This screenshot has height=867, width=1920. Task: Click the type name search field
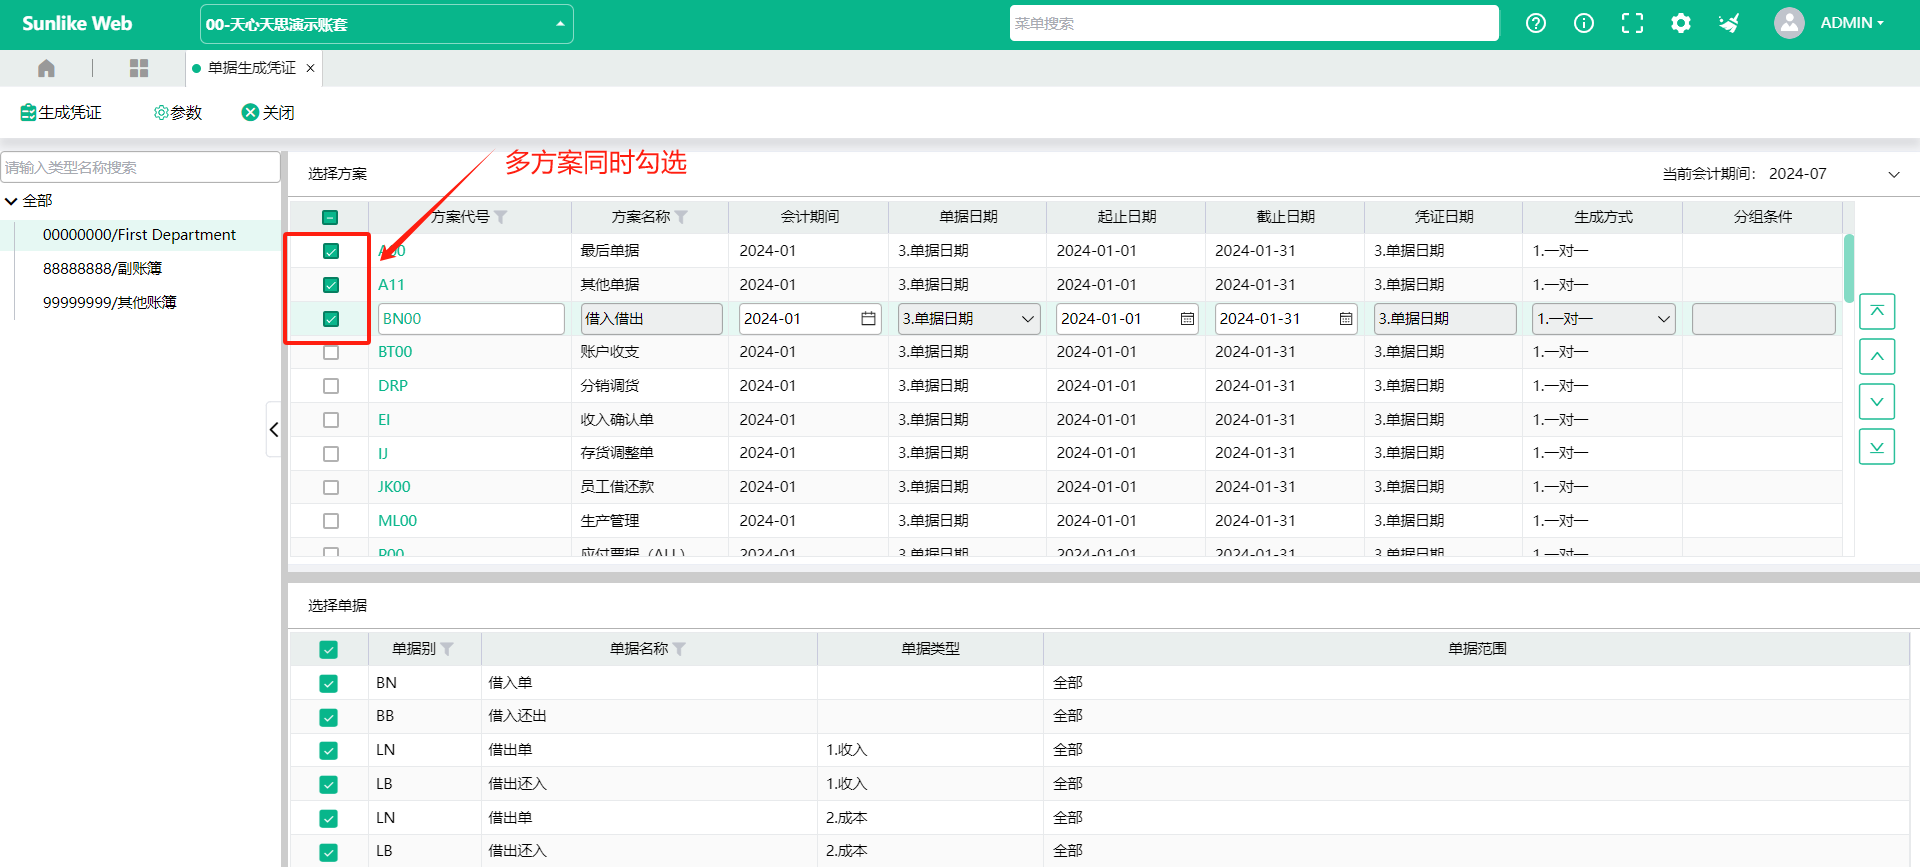point(140,167)
